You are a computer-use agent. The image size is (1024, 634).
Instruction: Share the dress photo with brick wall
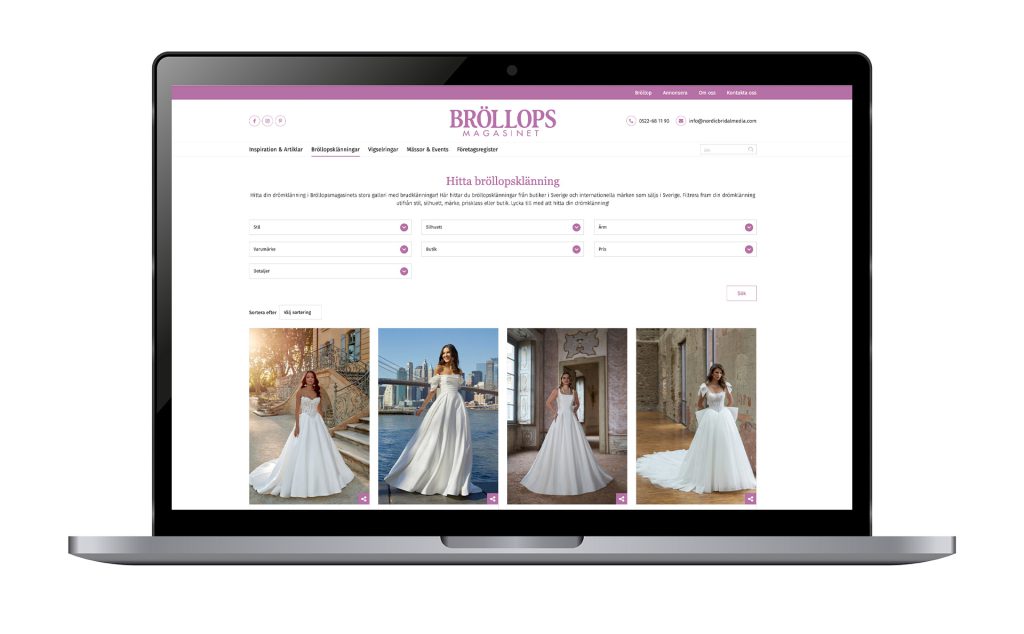[x=750, y=499]
